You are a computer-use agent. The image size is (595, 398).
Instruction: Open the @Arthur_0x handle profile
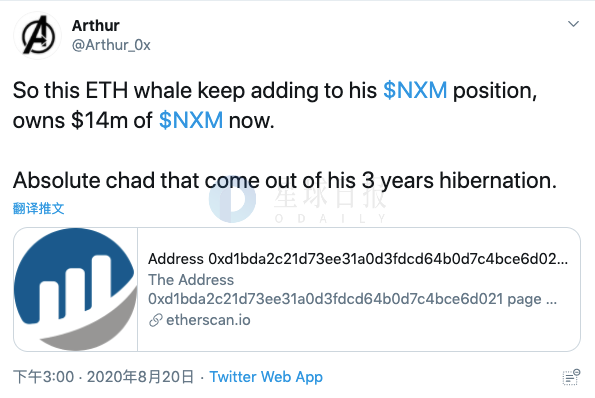[111, 45]
